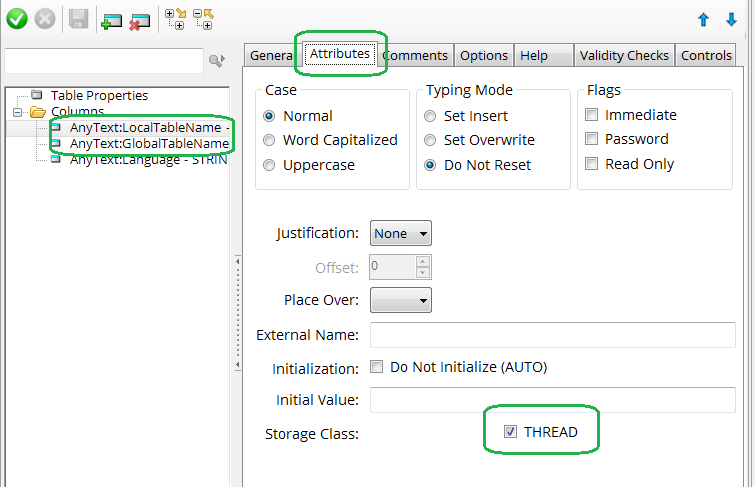Click the blue move down arrow
The image size is (755, 487).
click(731, 19)
